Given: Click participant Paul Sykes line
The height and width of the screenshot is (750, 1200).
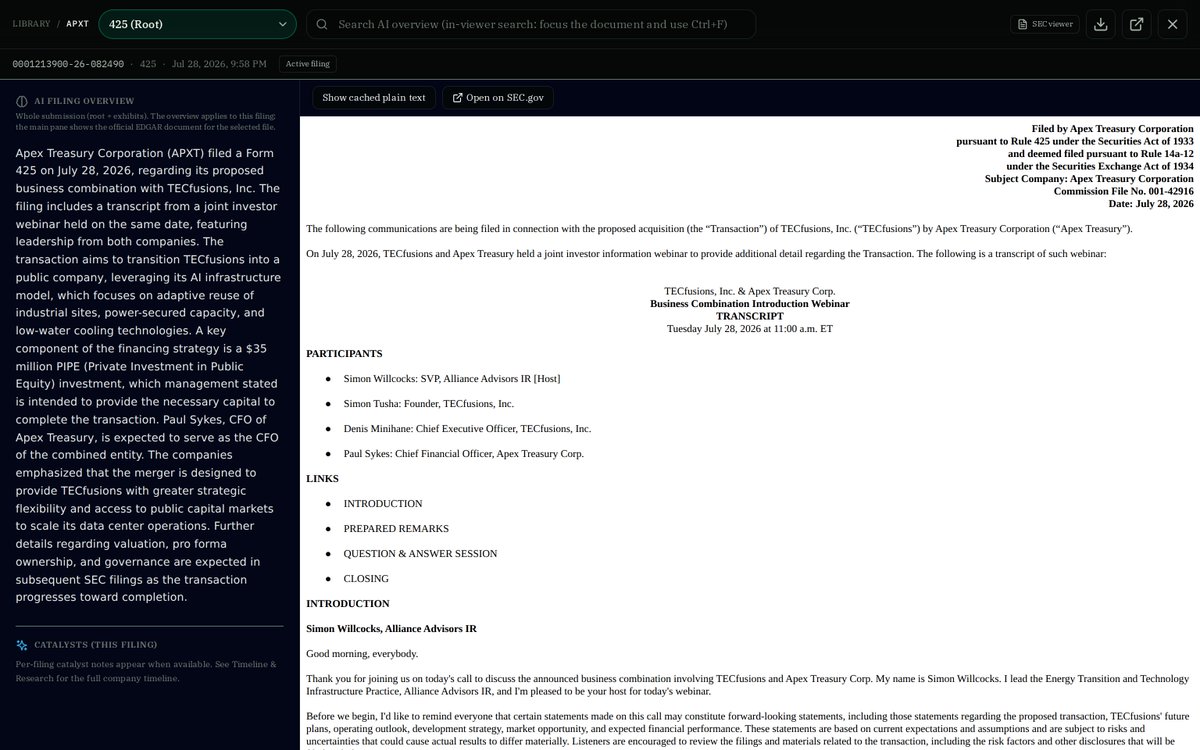Looking at the screenshot, I should [x=464, y=454].
